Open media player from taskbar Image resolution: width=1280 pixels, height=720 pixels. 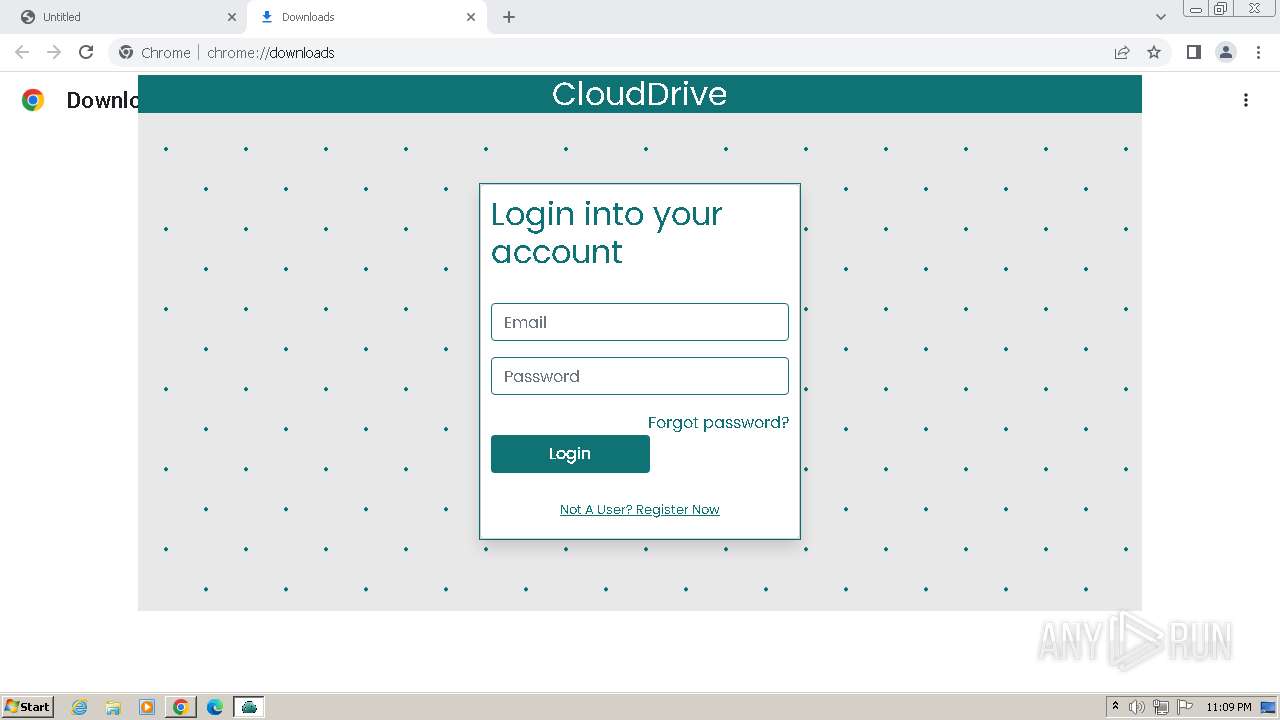tap(147, 707)
